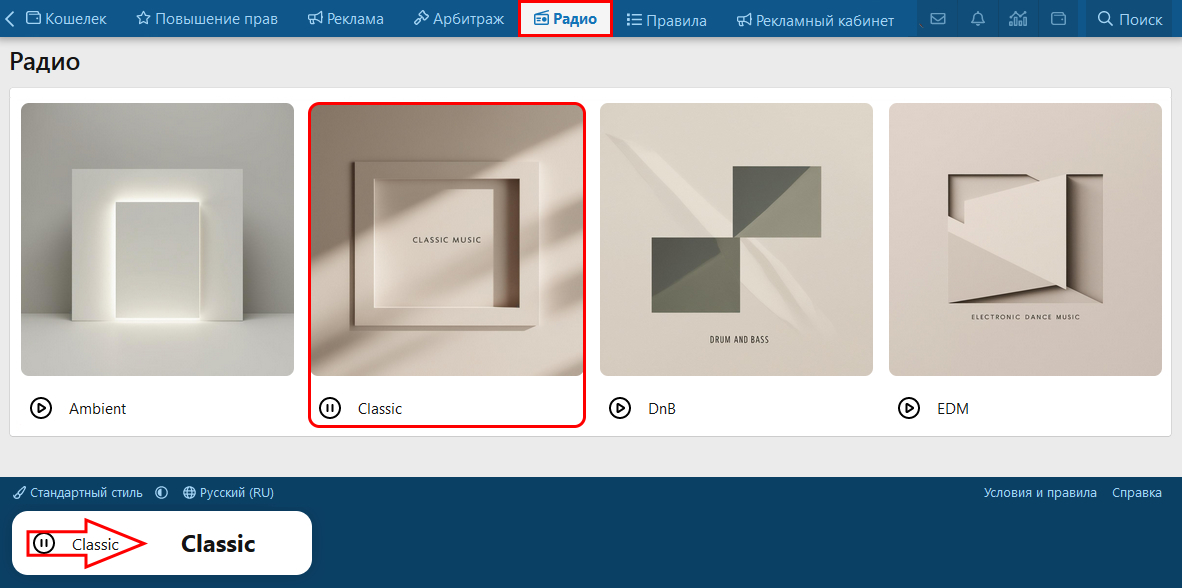Pause Classic in the bottom player bar
Image resolution: width=1182 pixels, height=588 pixels.
point(44,543)
